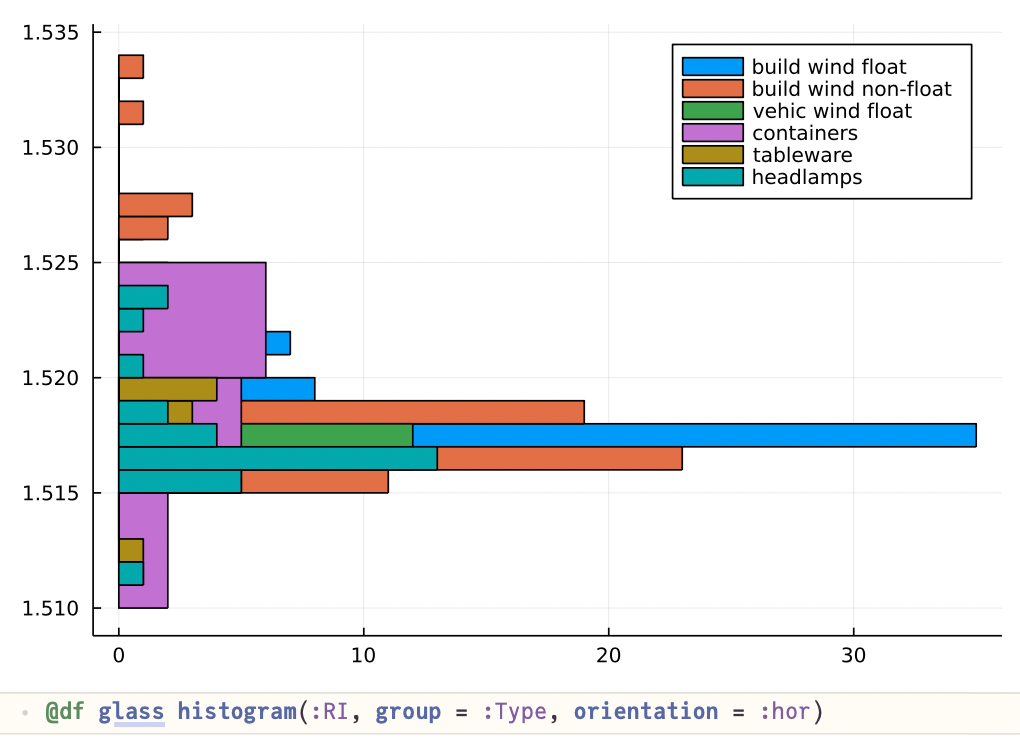Screen dimensions: 1020x742
Task: Click the ':RI' symbol in the code
Action: [x=330, y=711]
